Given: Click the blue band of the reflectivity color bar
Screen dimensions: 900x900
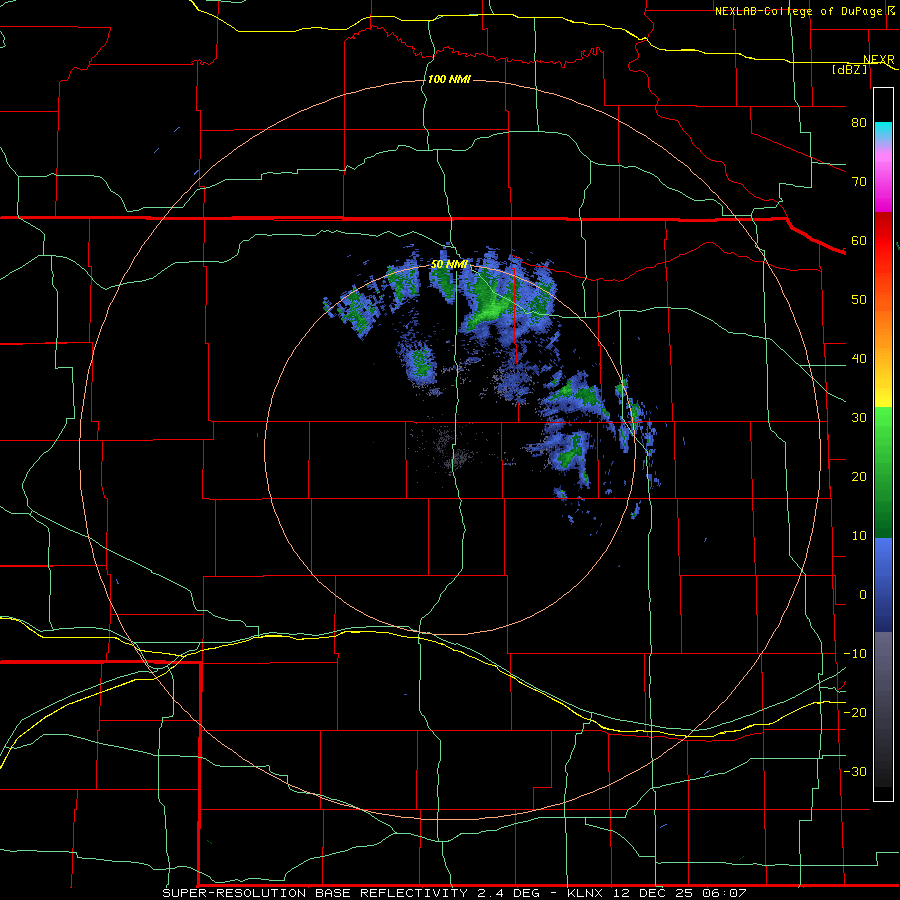Looking at the screenshot, I should tap(883, 584).
